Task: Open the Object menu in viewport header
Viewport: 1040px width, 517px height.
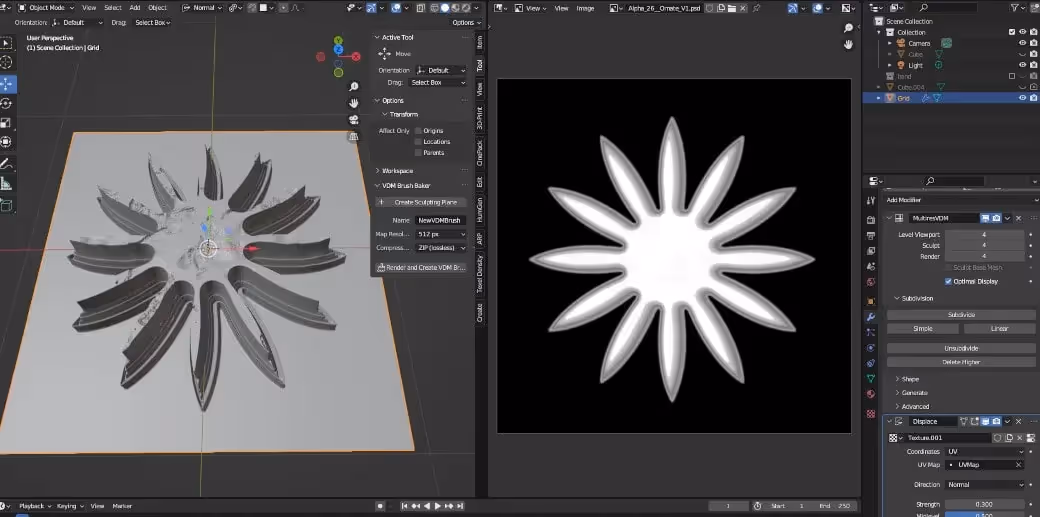Action: pos(157,8)
